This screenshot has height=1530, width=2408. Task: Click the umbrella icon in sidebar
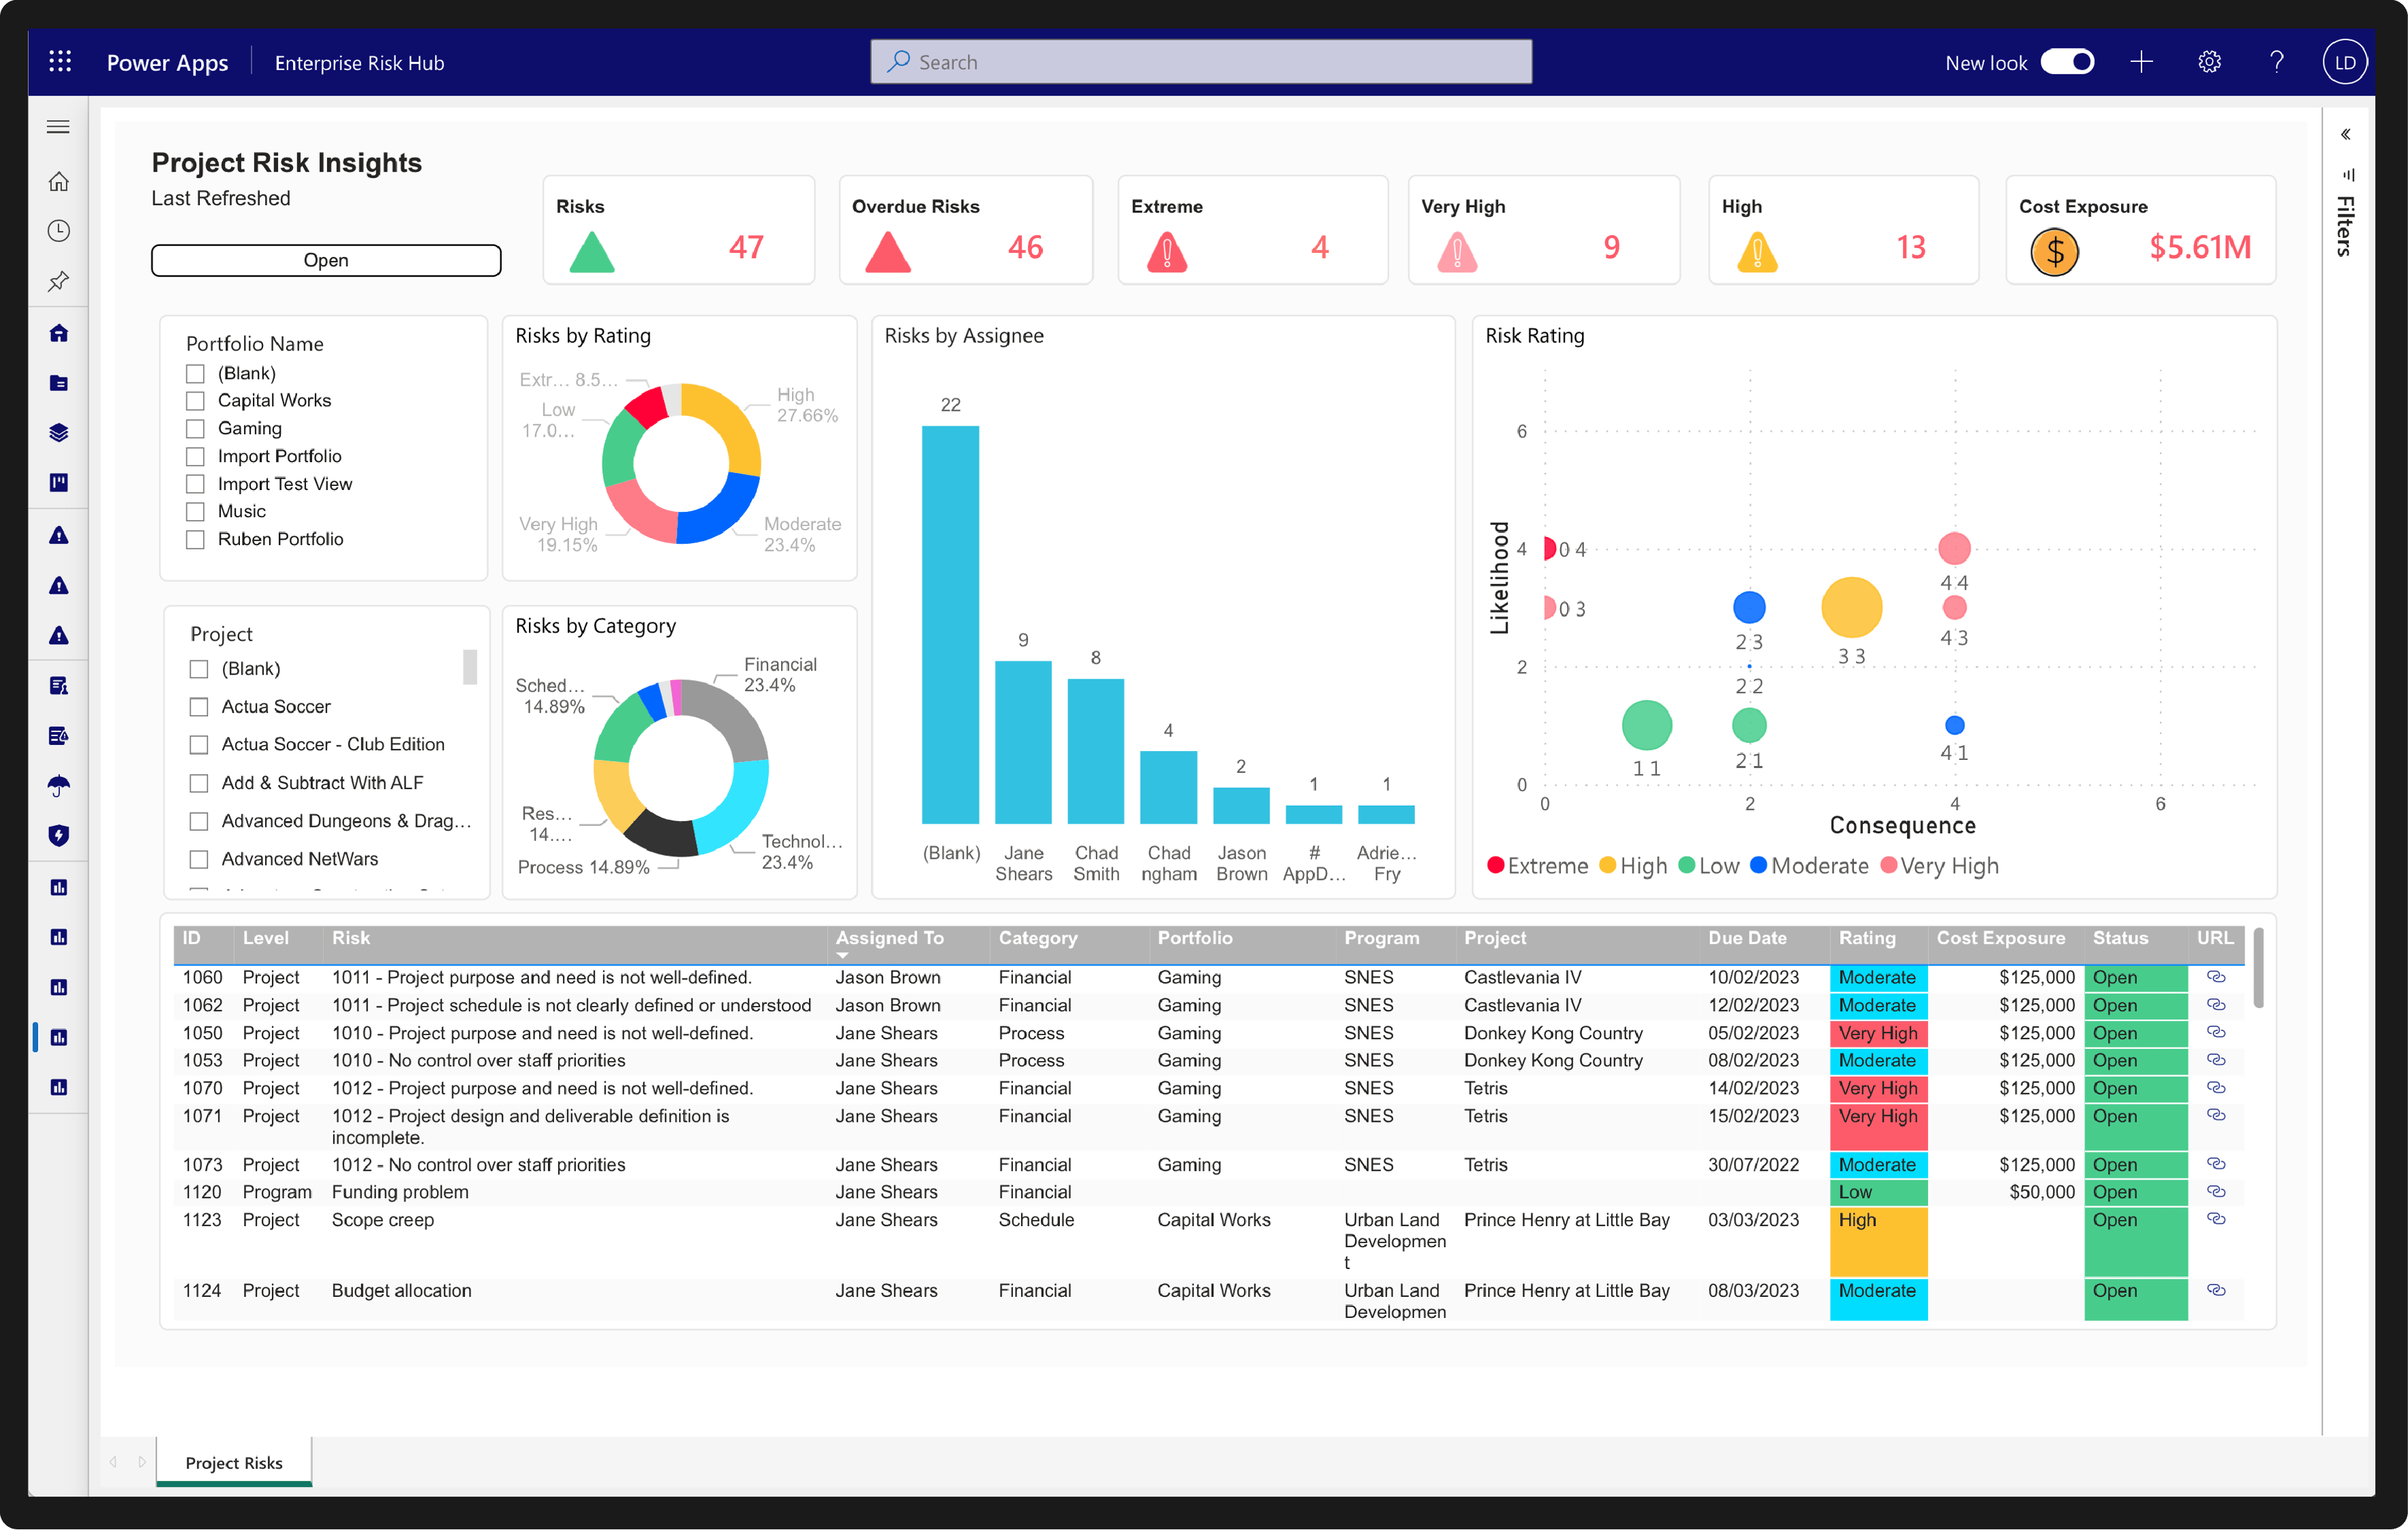click(59, 786)
